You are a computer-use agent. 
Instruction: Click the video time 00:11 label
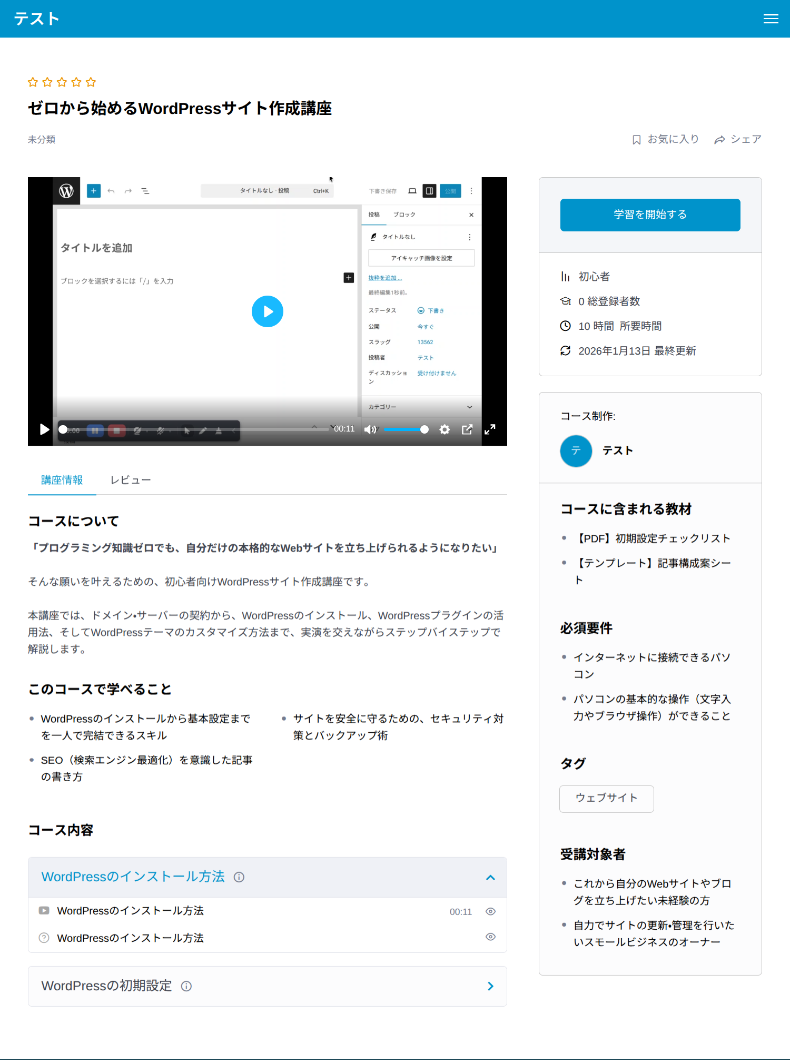point(344,429)
